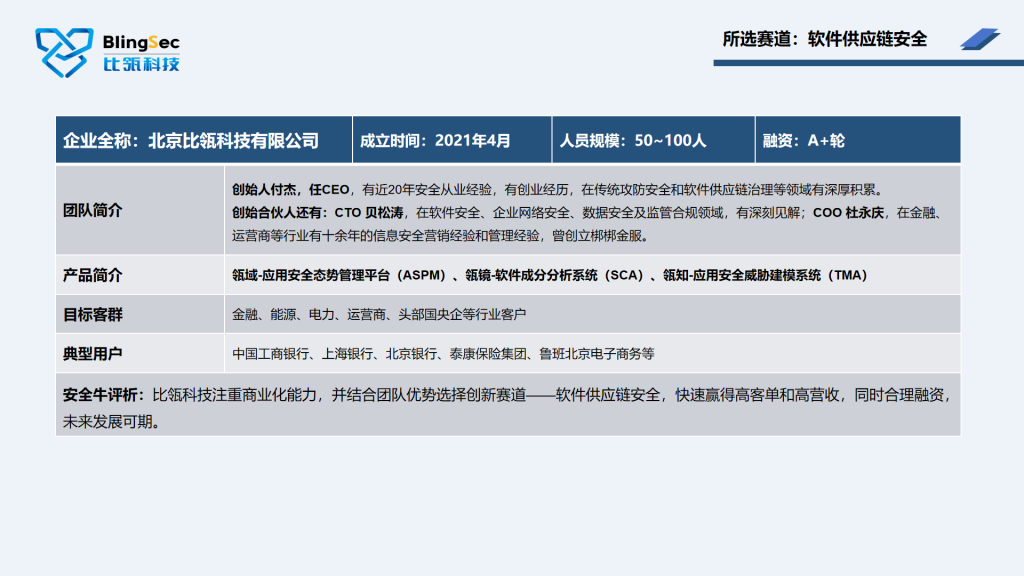This screenshot has height=576, width=1024.
Task: Click the 目标客群 row label
Action: pyautogui.click(x=92, y=315)
